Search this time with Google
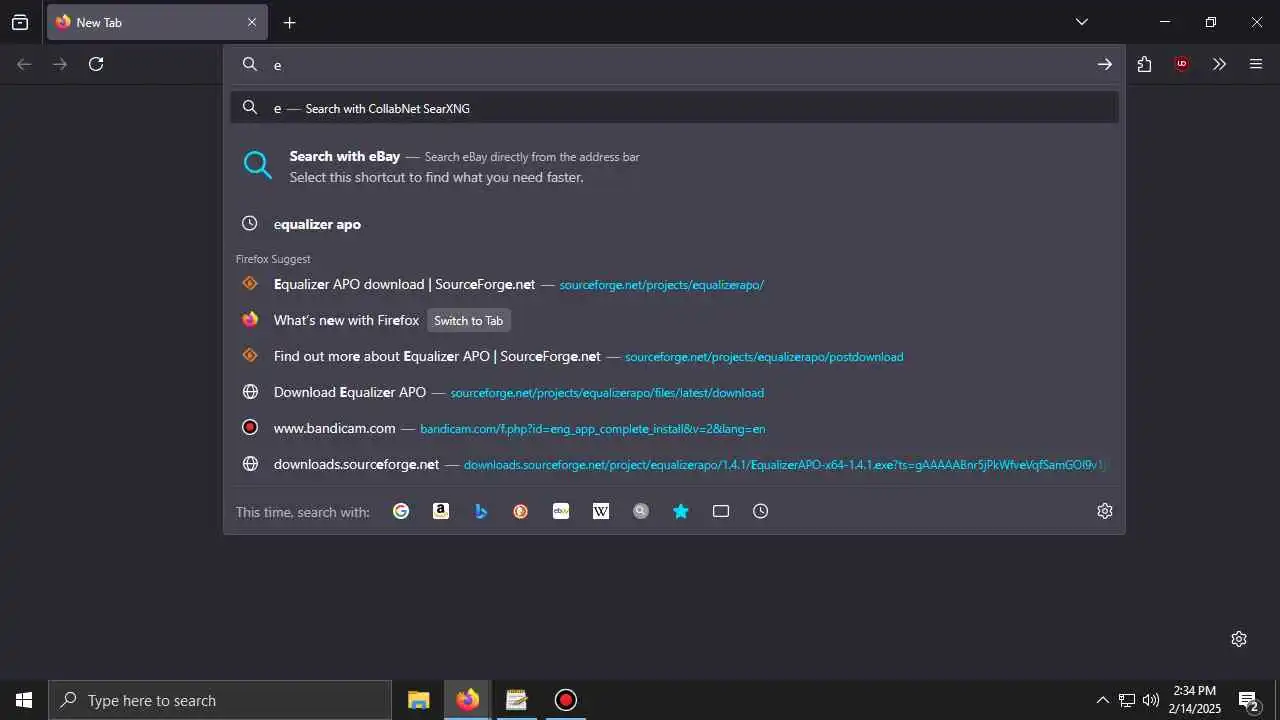Screen dimensions: 1280x720 tap(401, 511)
